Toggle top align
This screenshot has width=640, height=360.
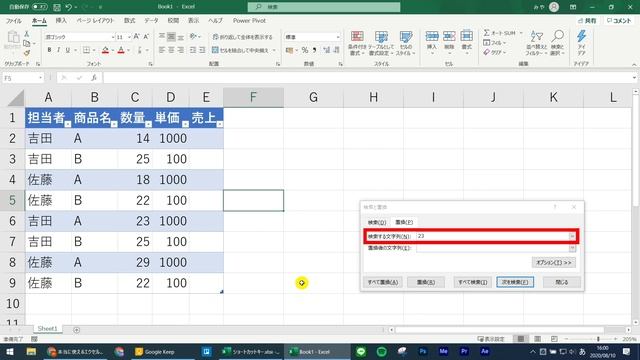pos(162,37)
